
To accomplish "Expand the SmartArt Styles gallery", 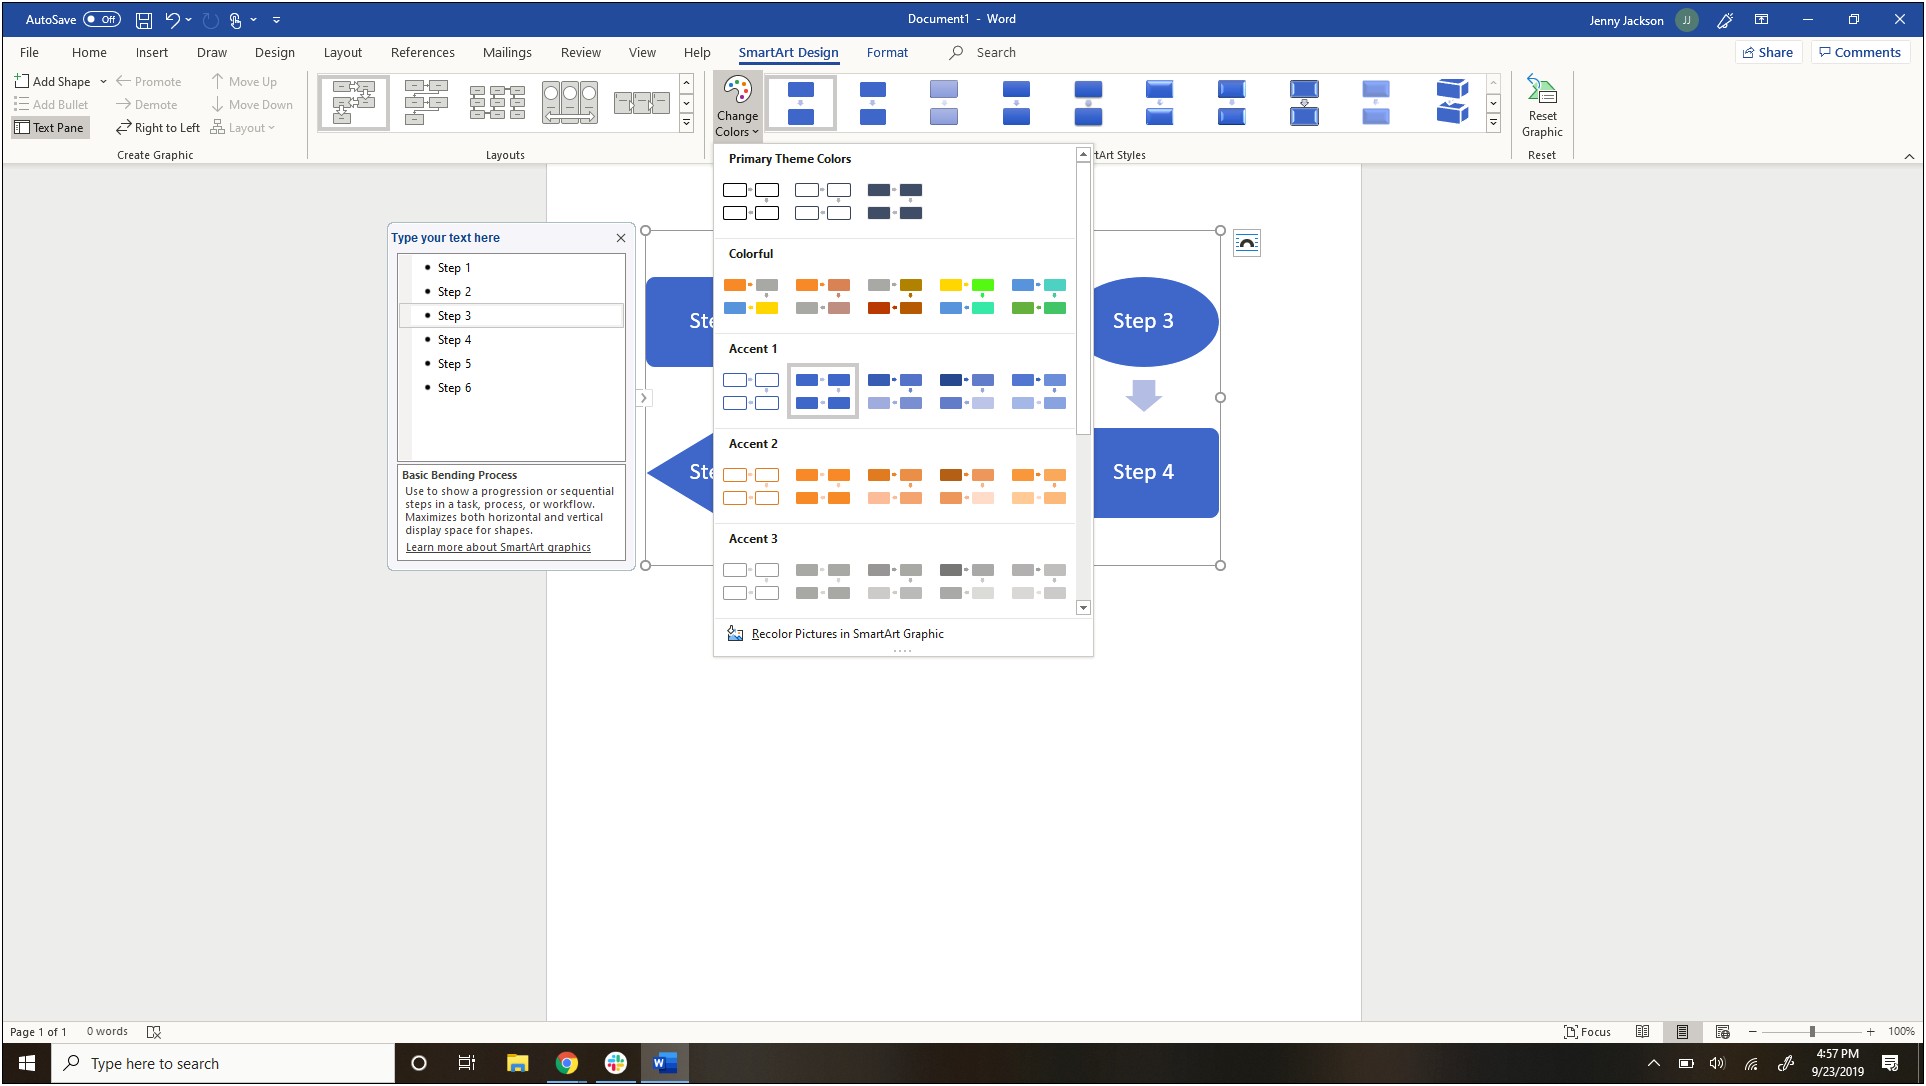I will tap(1493, 126).
